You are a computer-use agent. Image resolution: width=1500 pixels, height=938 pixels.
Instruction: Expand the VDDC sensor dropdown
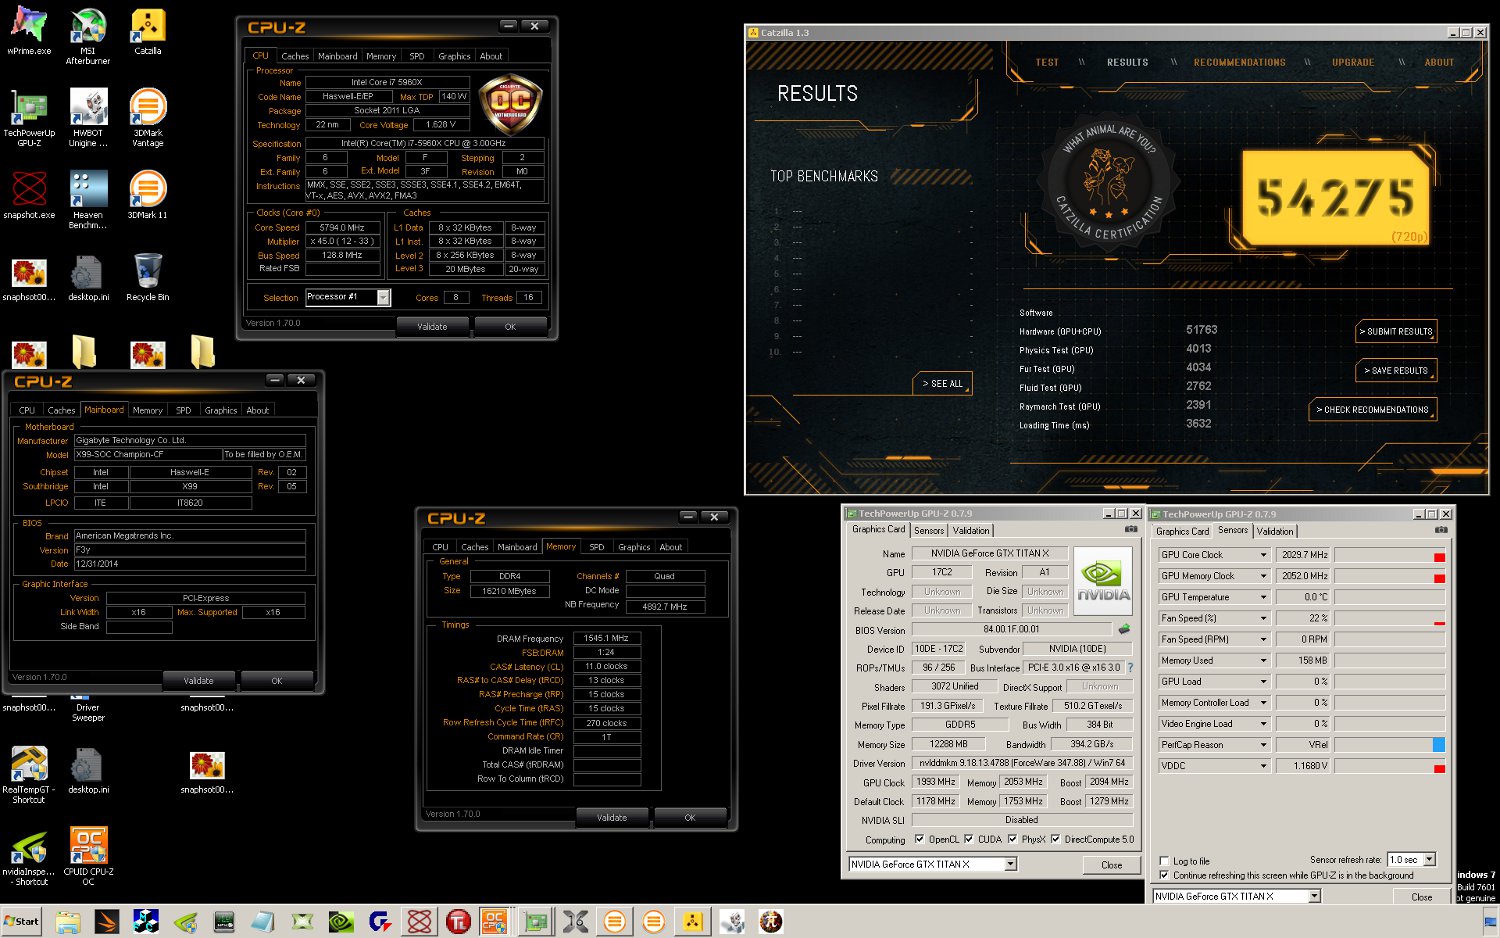click(x=1263, y=766)
